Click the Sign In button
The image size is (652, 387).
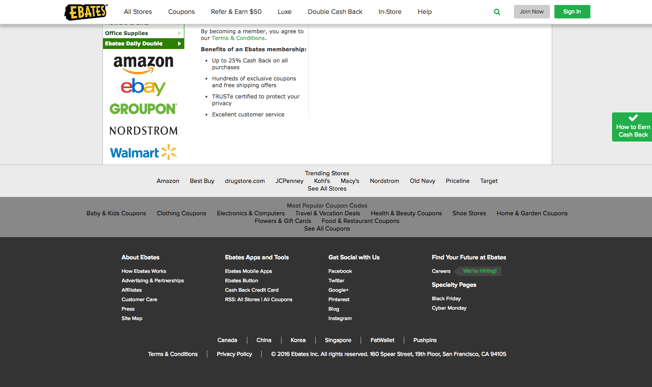click(572, 12)
